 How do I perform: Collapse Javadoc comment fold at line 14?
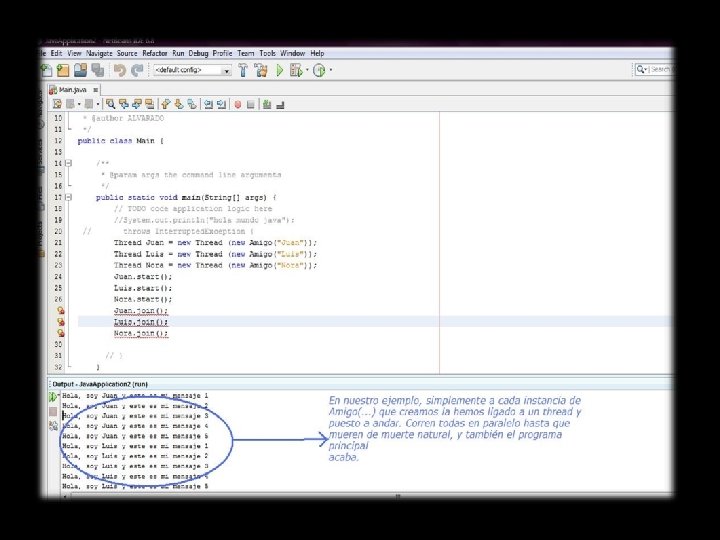pyautogui.click(x=69, y=163)
